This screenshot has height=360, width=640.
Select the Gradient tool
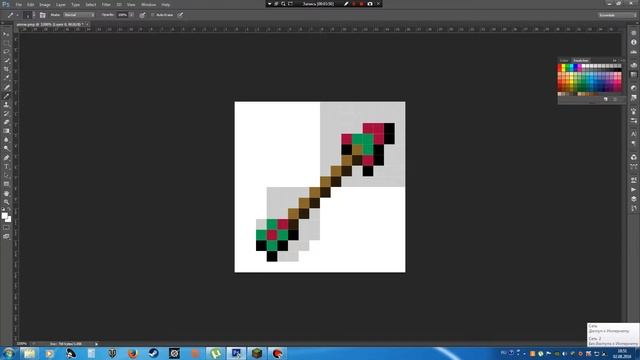[6, 131]
